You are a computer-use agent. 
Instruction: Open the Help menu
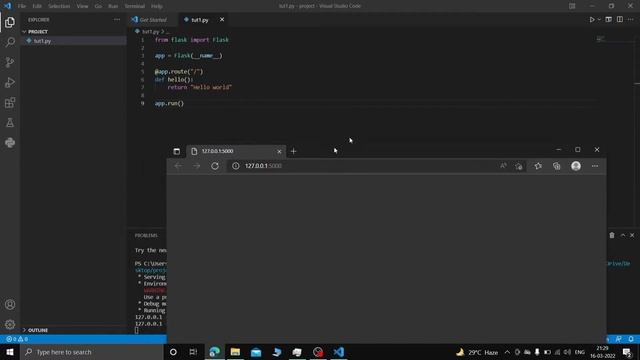[x=157, y=6]
